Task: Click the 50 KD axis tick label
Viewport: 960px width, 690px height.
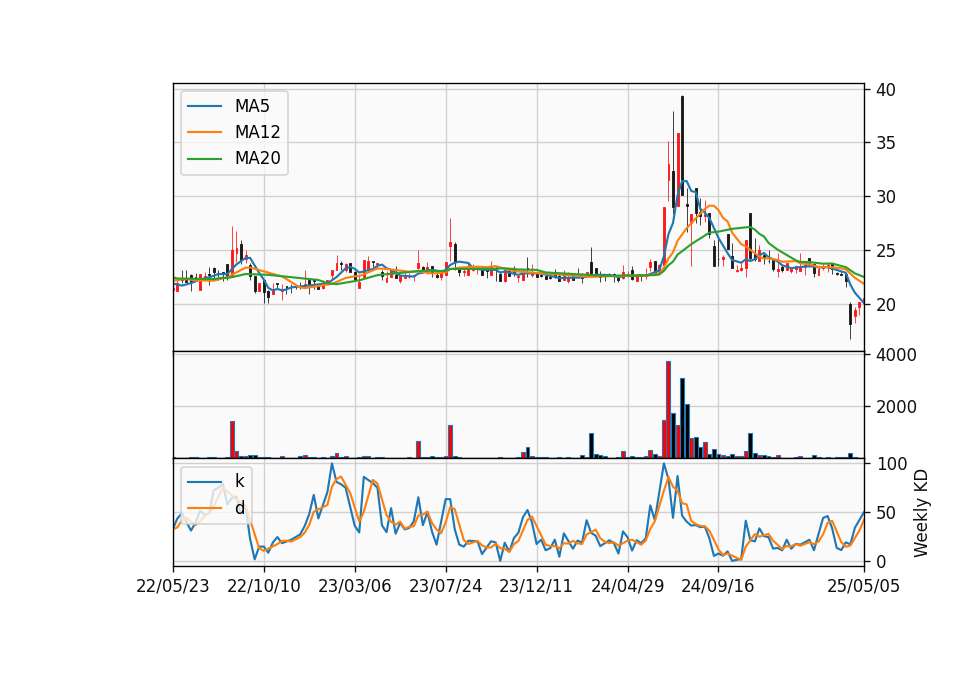Action: click(885, 513)
